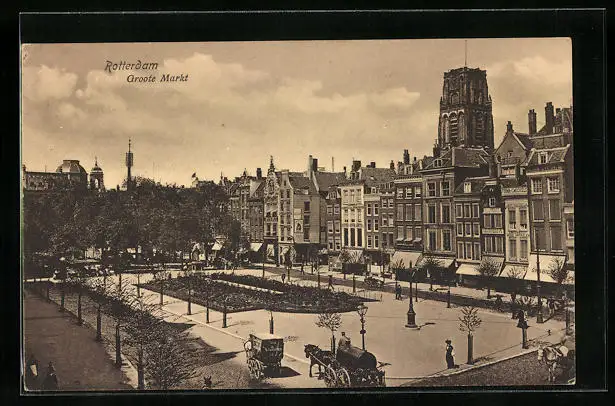Viewport: 615px width, 406px height.
Task: Click the central flower bed garden
Action: (250, 294)
